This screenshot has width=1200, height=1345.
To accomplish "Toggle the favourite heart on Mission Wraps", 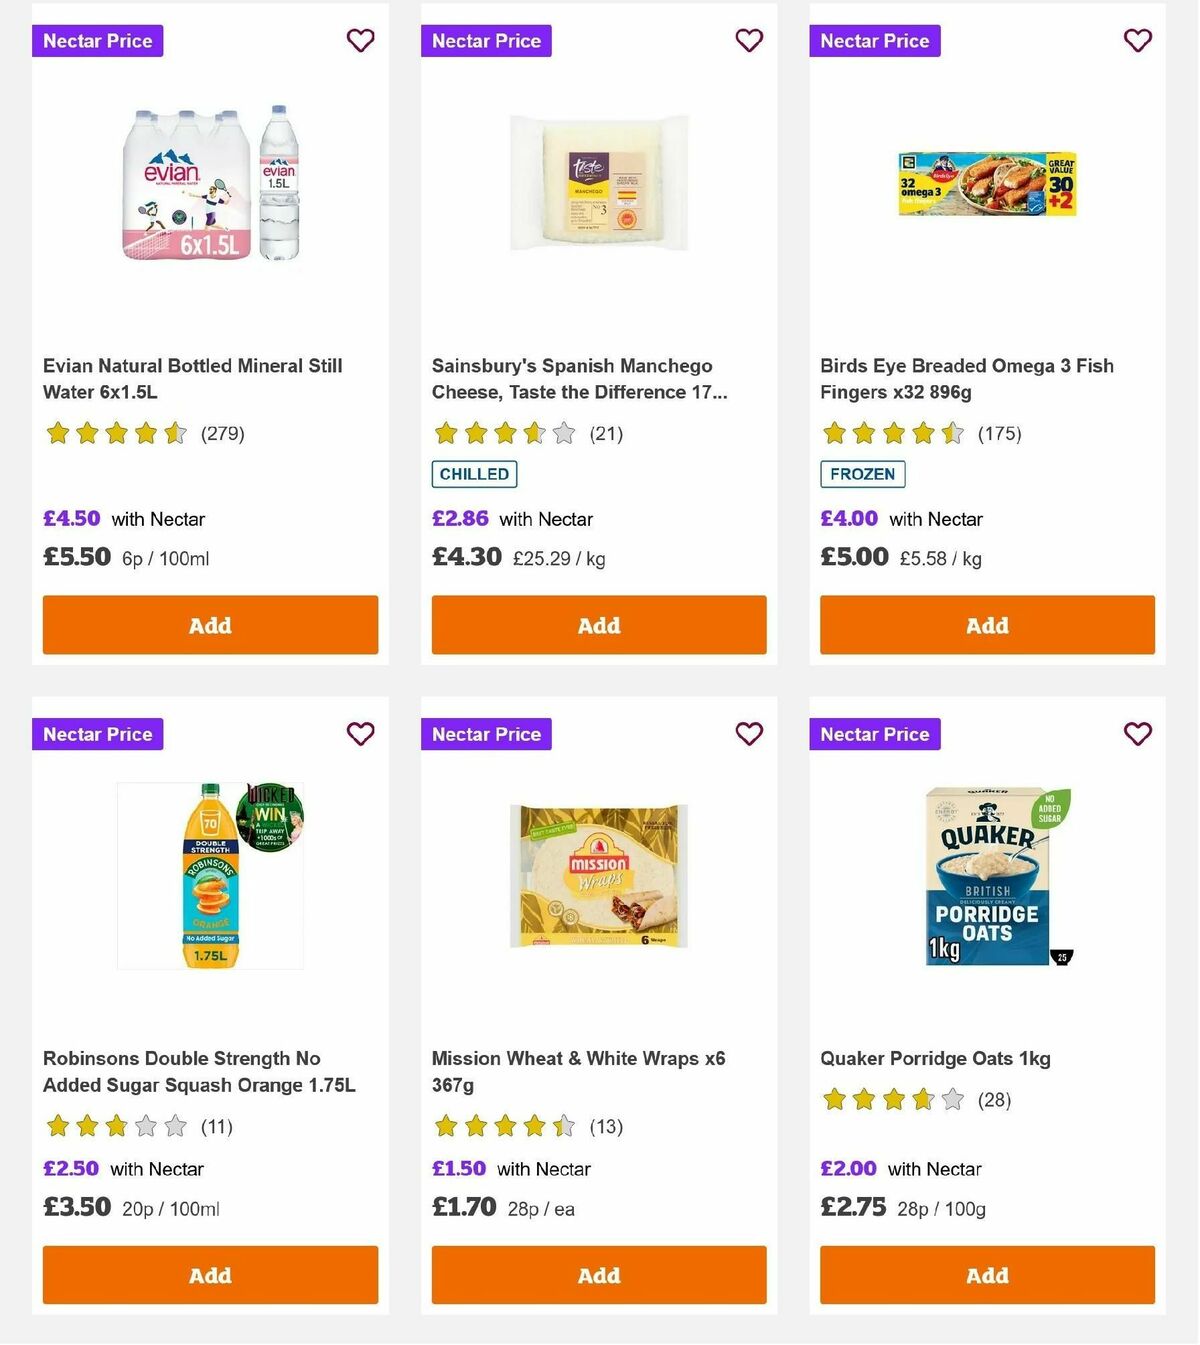I will (749, 733).
